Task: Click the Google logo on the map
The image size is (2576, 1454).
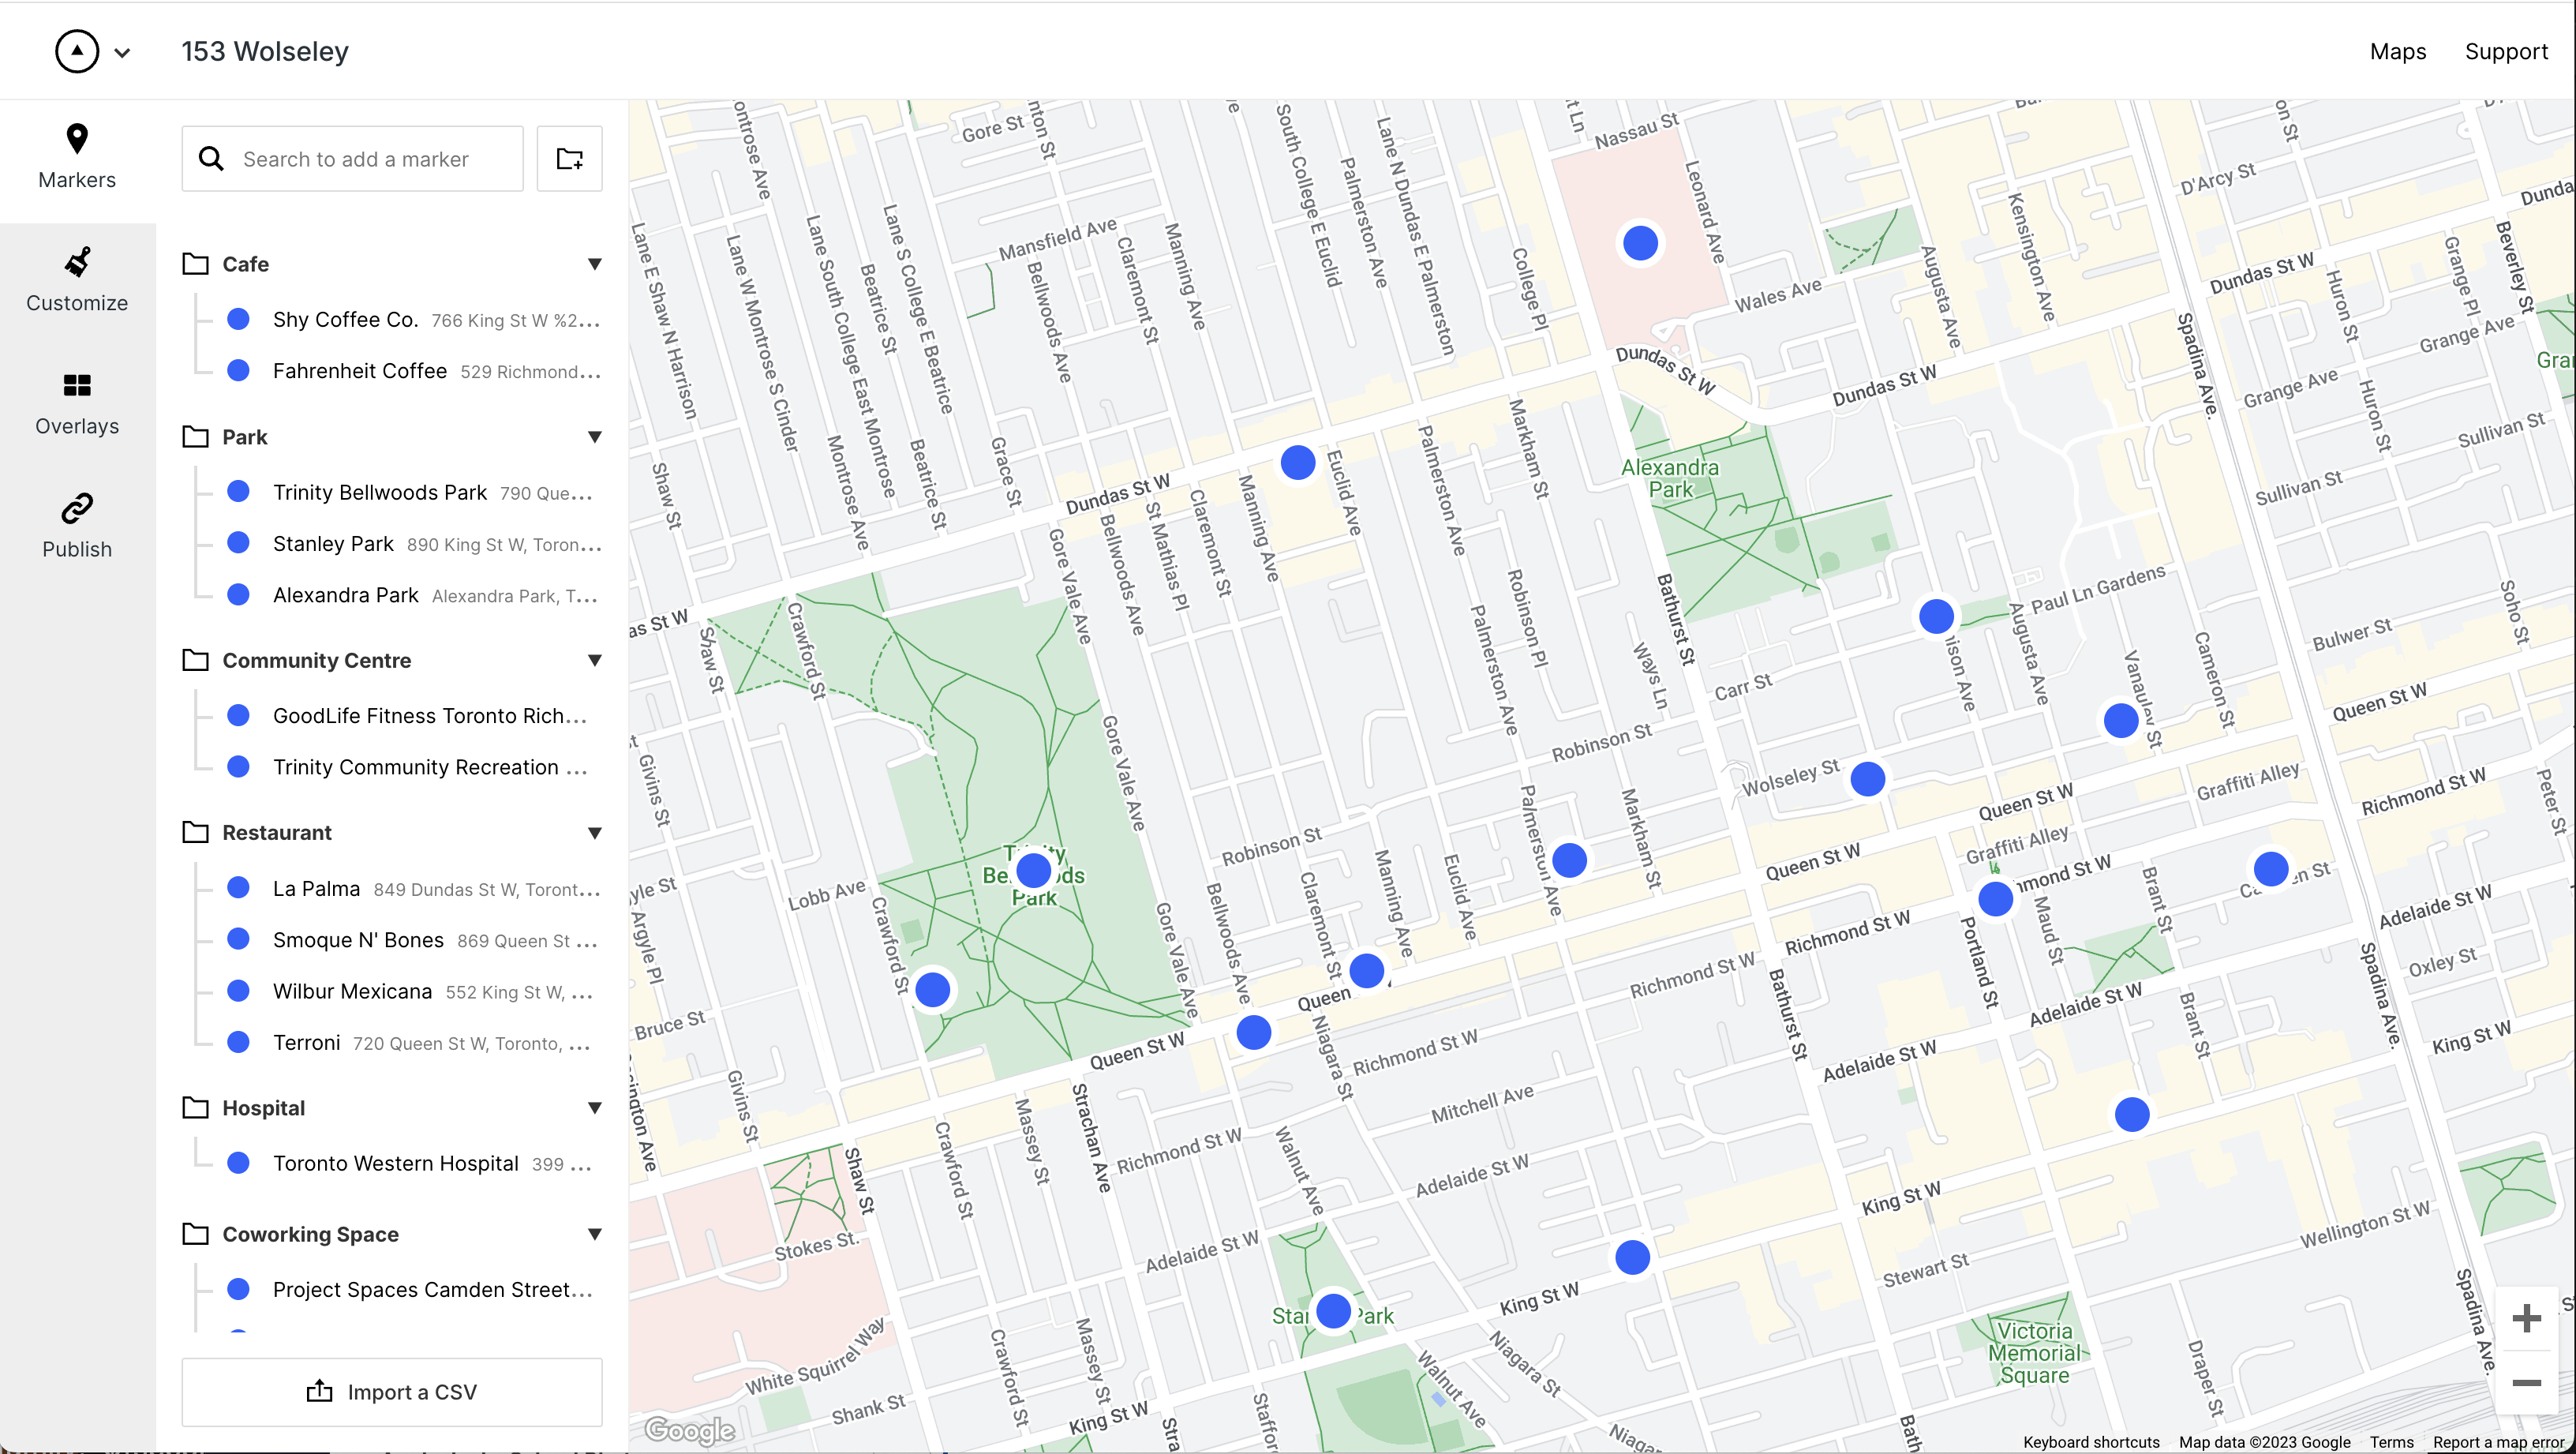Action: tap(689, 1431)
